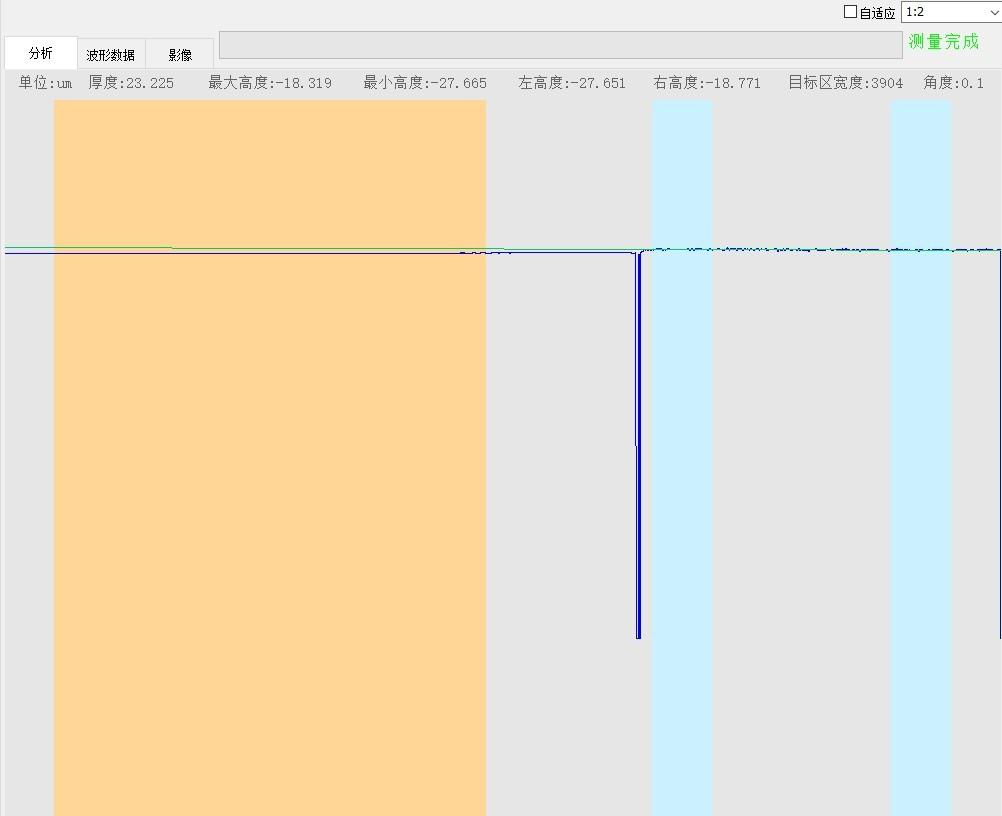Viewport: 1002px width, 816px height.
Task: Click the 目标区宽度:3904 label
Action: [x=845, y=83]
